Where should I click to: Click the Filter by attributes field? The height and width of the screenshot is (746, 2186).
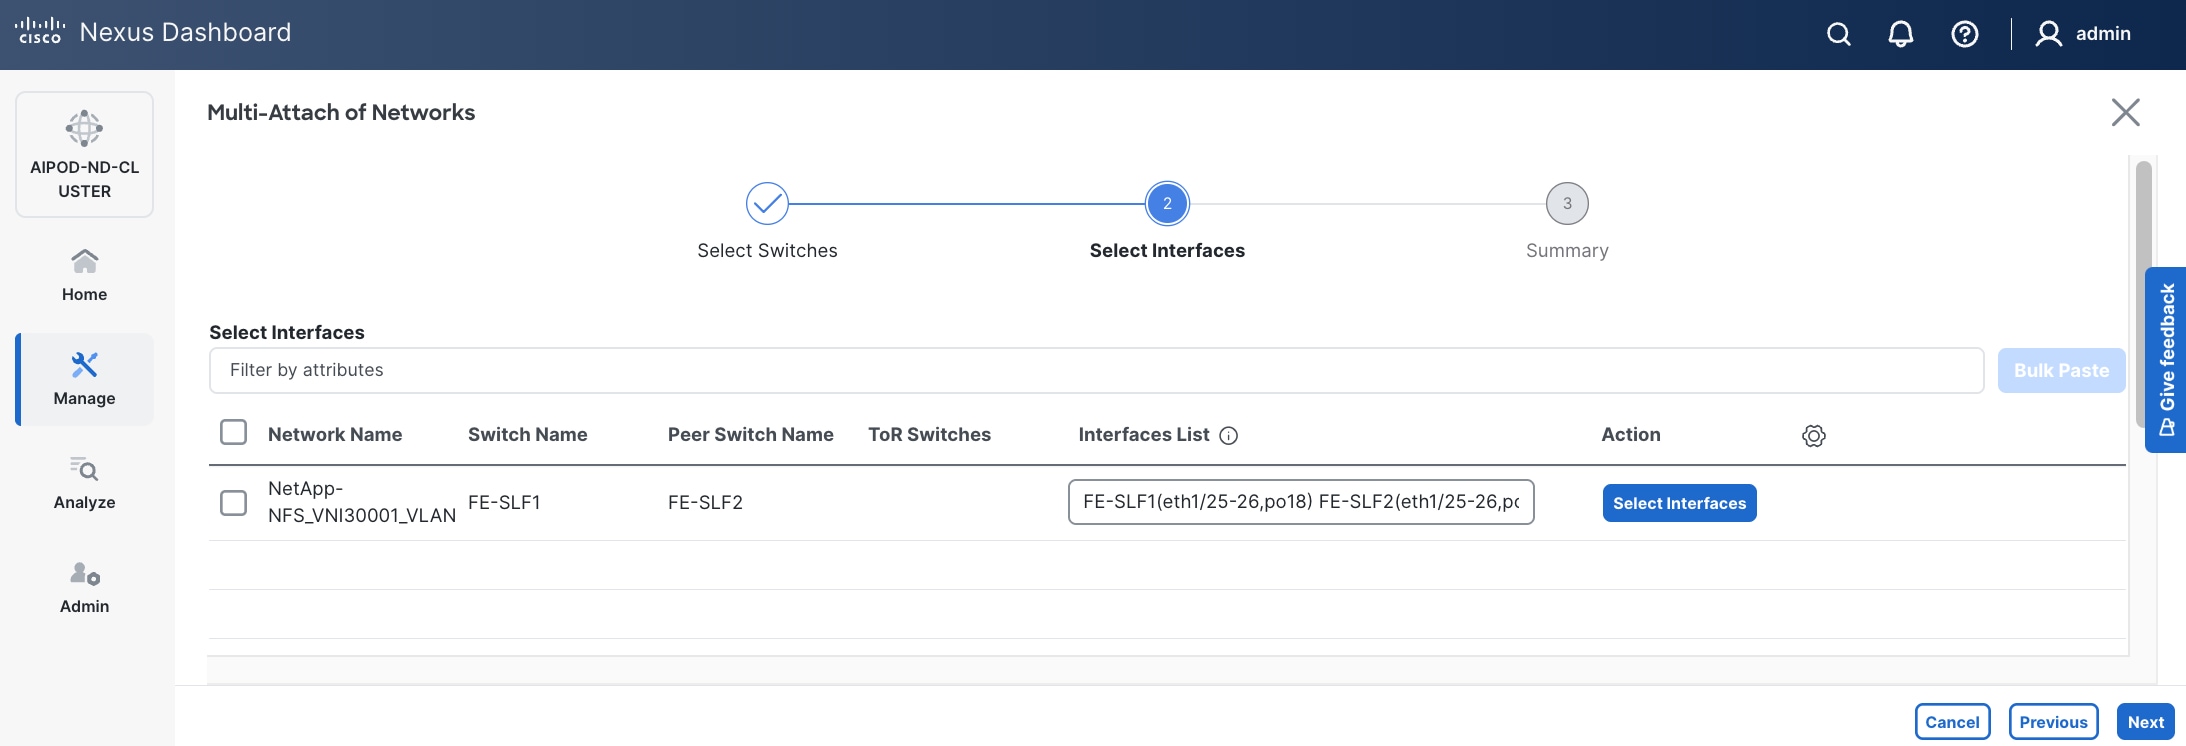[1096, 370]
